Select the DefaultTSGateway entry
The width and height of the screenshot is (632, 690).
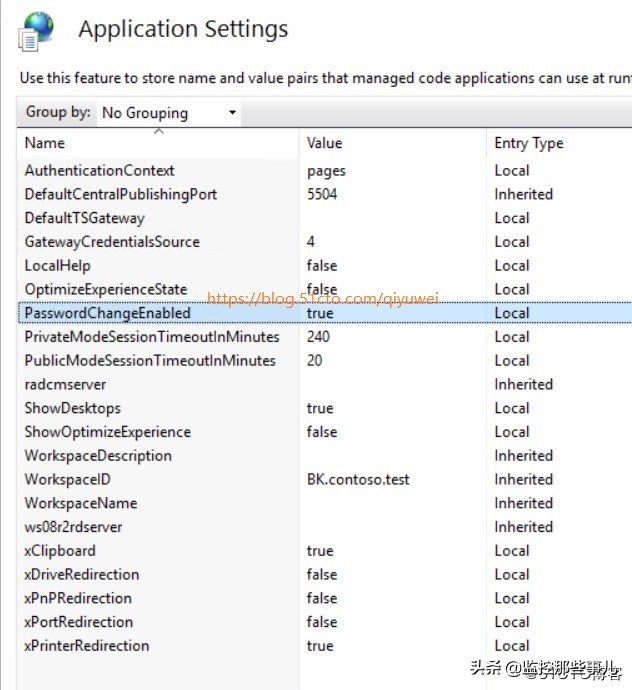[325, 218]
